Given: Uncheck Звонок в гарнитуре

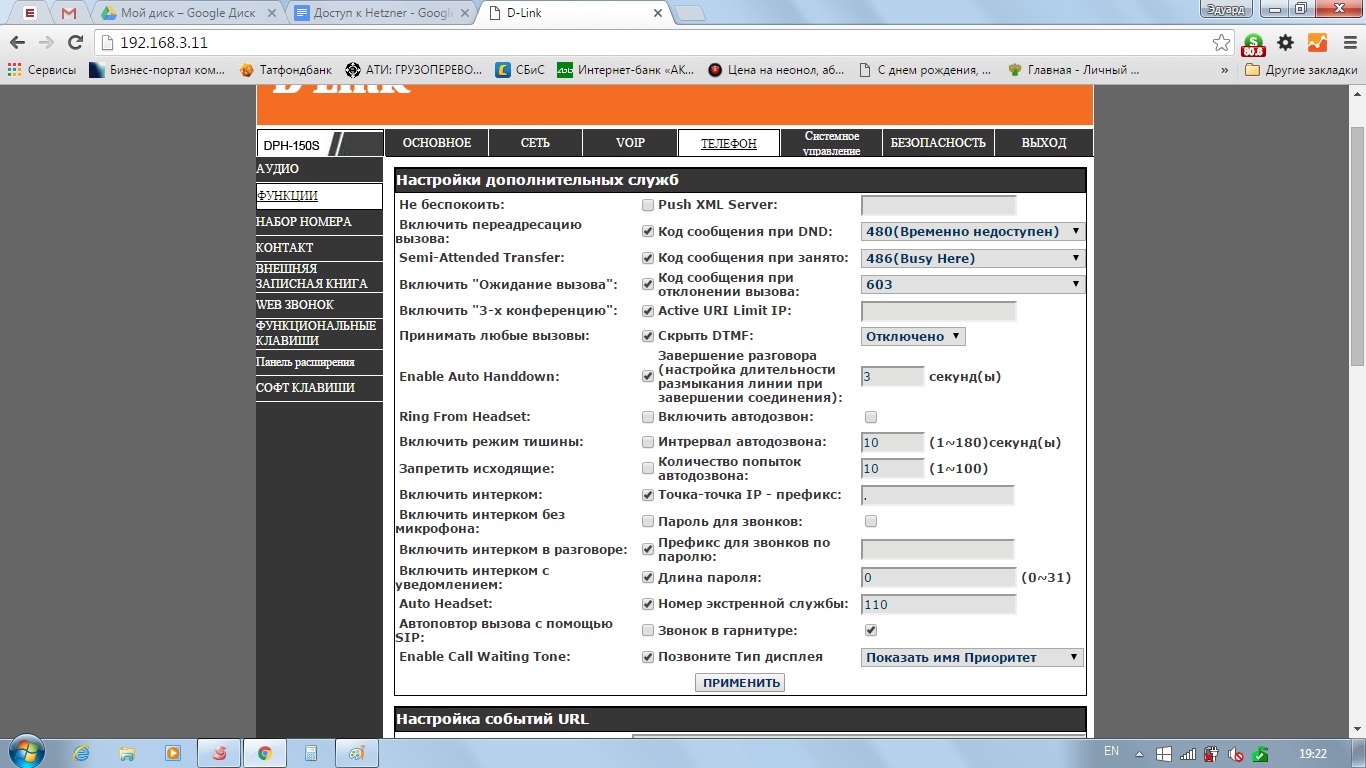Looking at the screenshot, I should pyautogui.click(x=871, y=631).
